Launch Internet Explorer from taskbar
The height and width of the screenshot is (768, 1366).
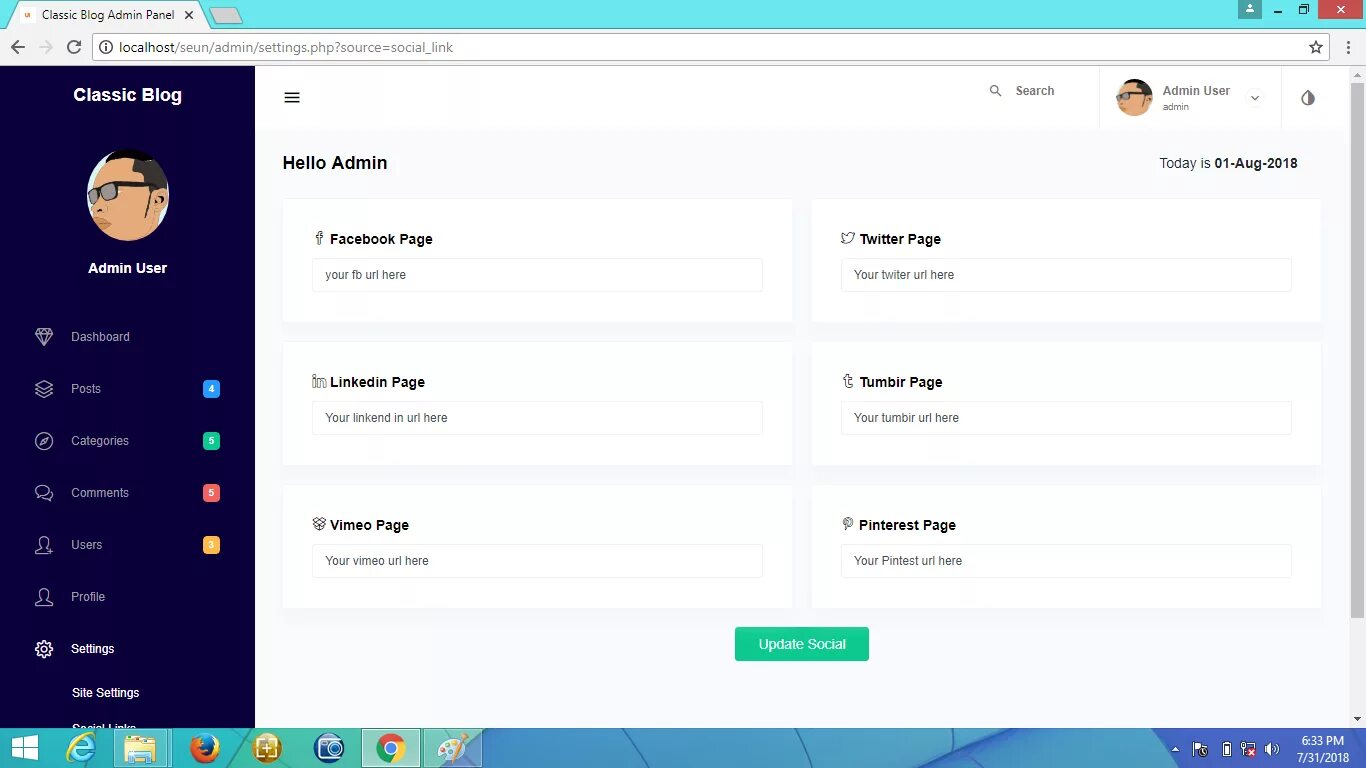pyautogui.click(x=81, y=748)
